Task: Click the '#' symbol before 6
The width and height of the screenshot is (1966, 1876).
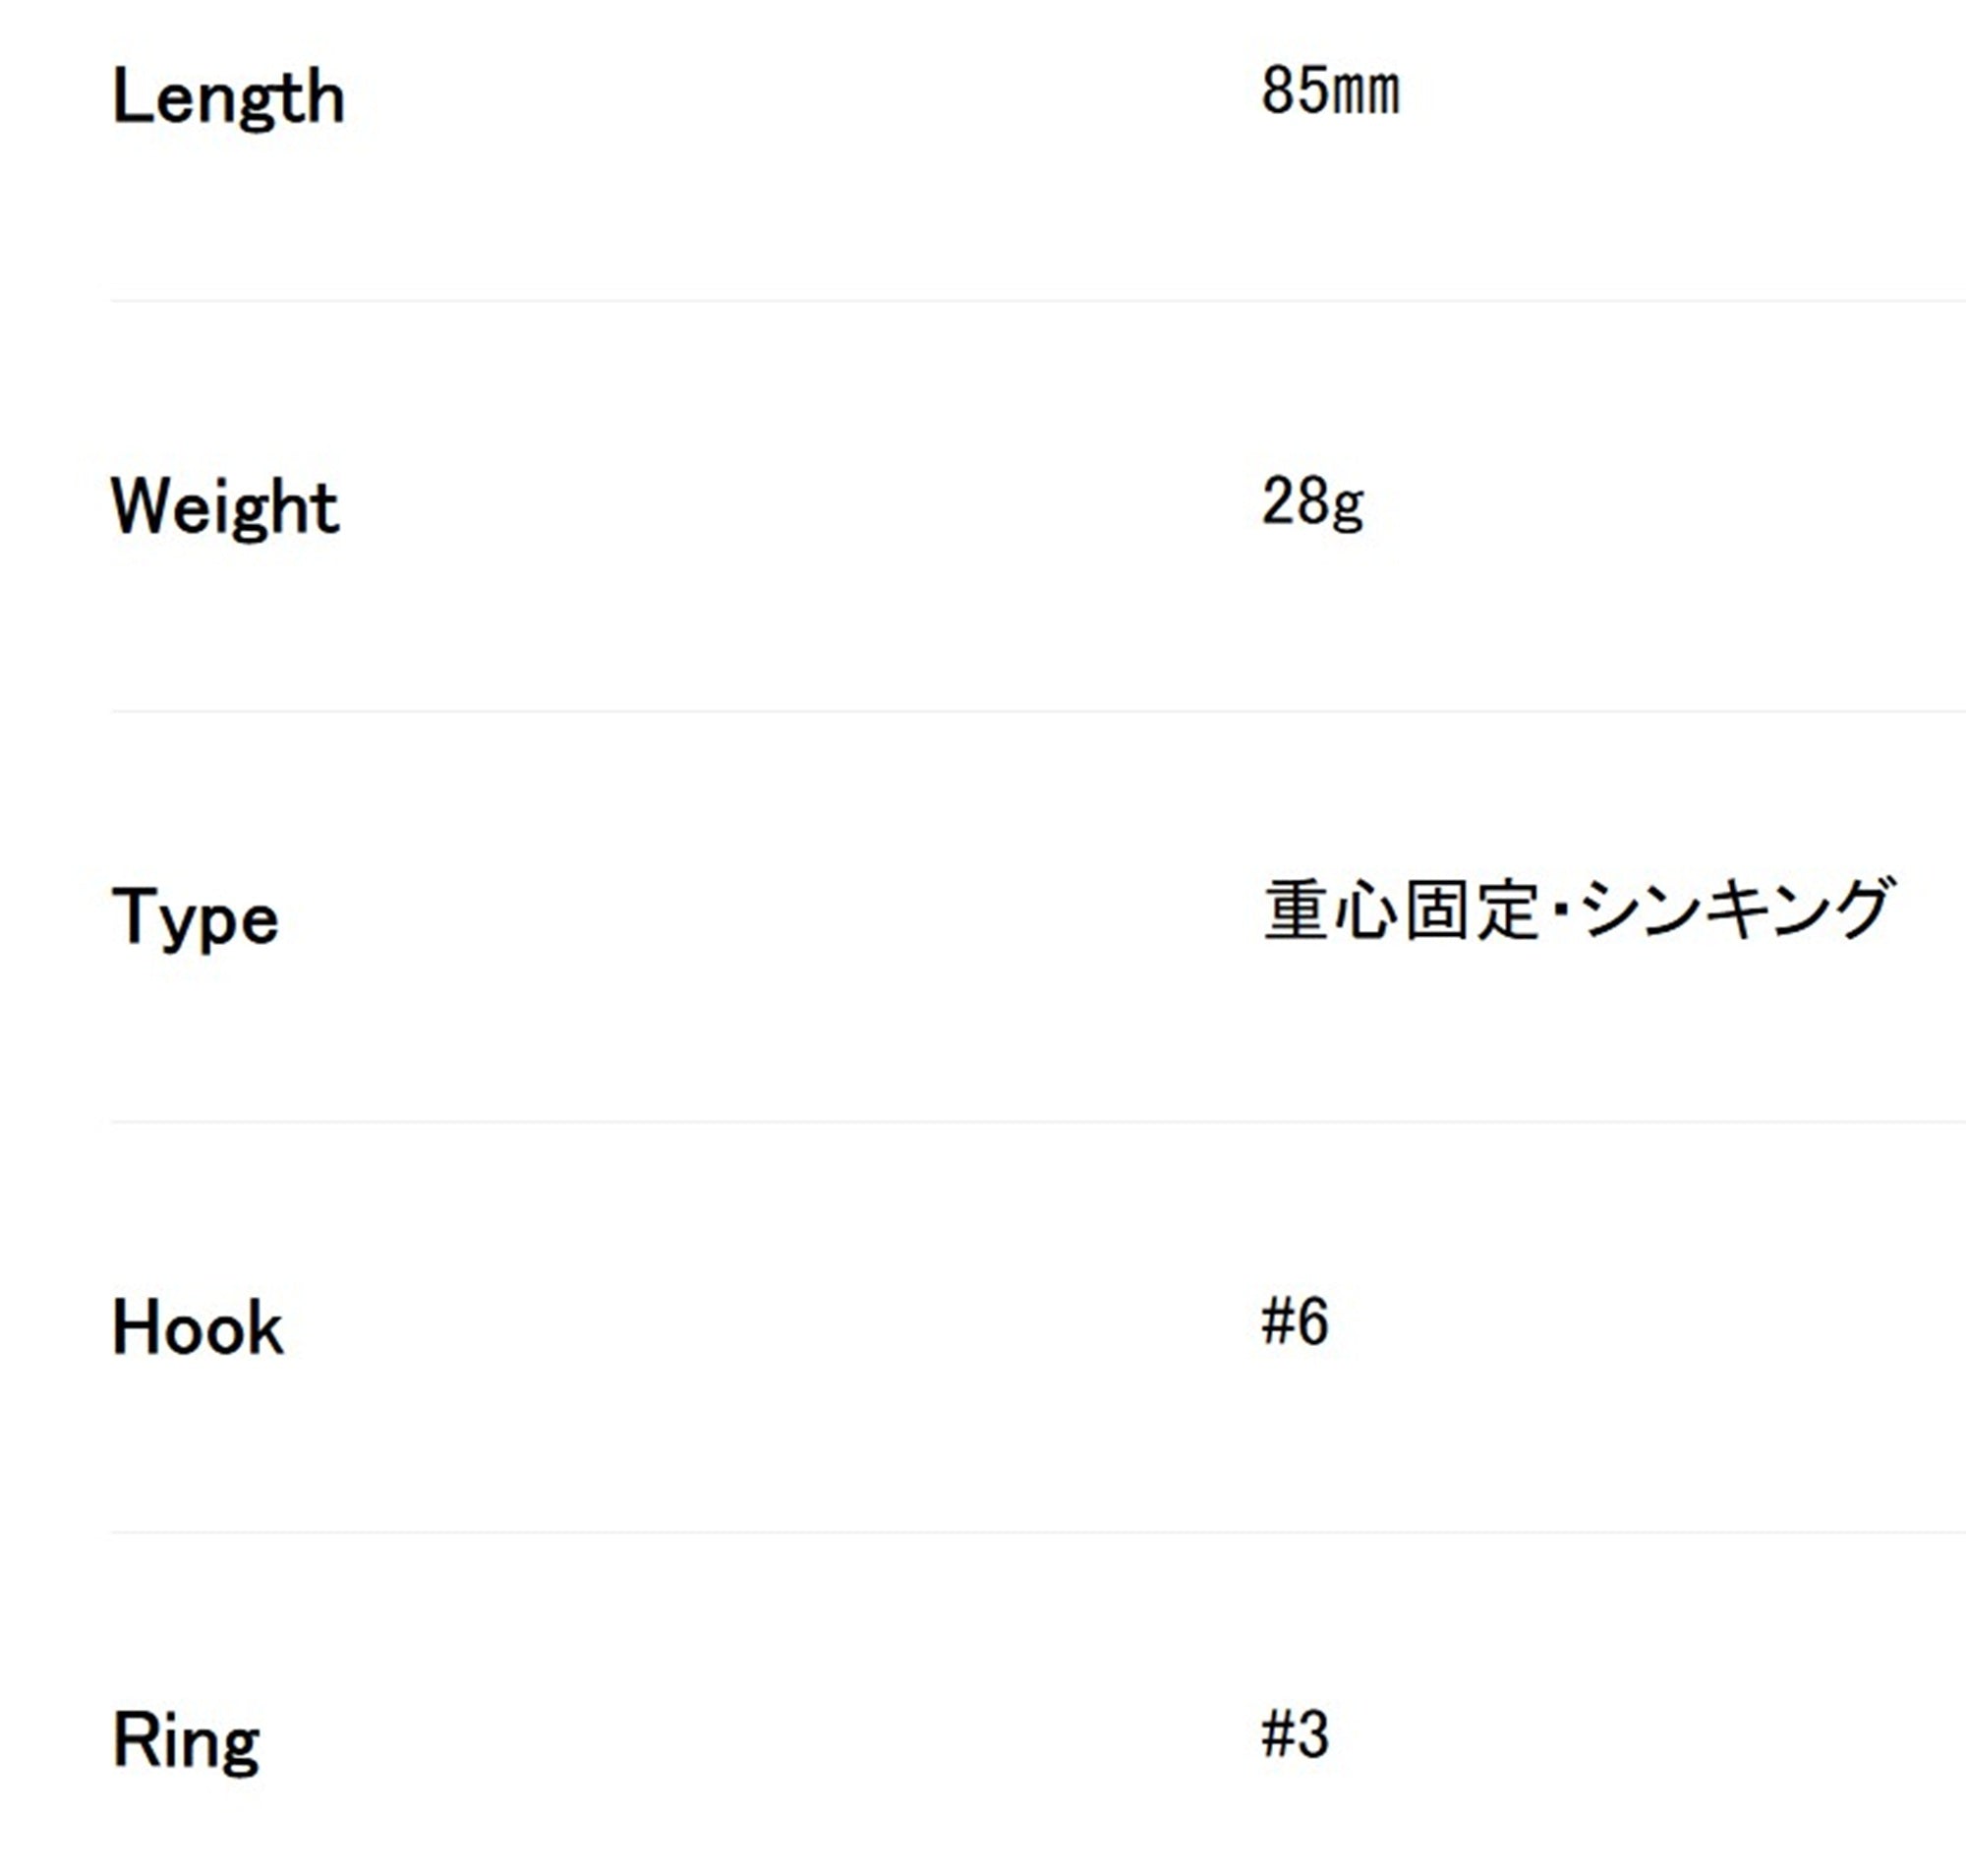Action: coord(1278,1322)
